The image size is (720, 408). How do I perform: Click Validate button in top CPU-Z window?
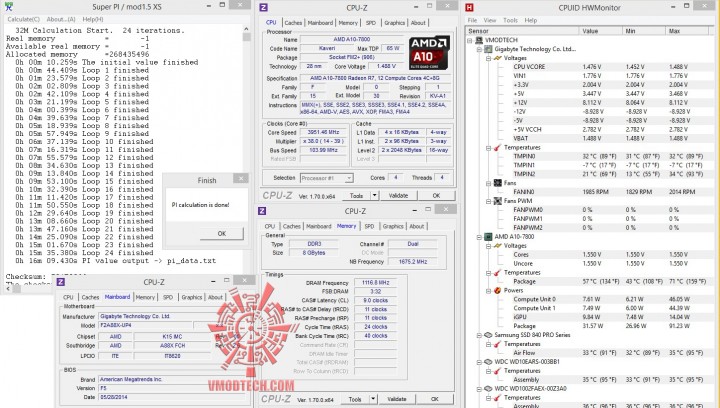tap(398, 196)
